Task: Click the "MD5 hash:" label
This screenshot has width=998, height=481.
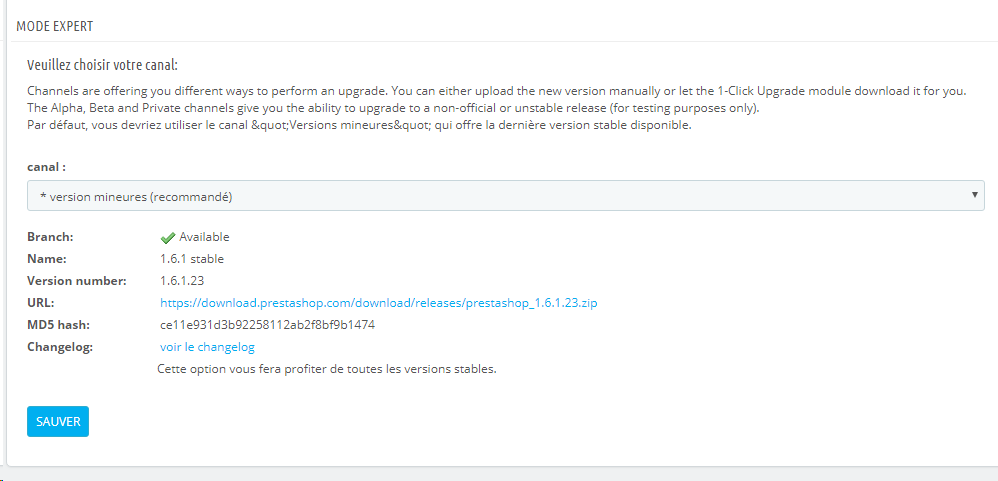Action: (x=60, y=325)
